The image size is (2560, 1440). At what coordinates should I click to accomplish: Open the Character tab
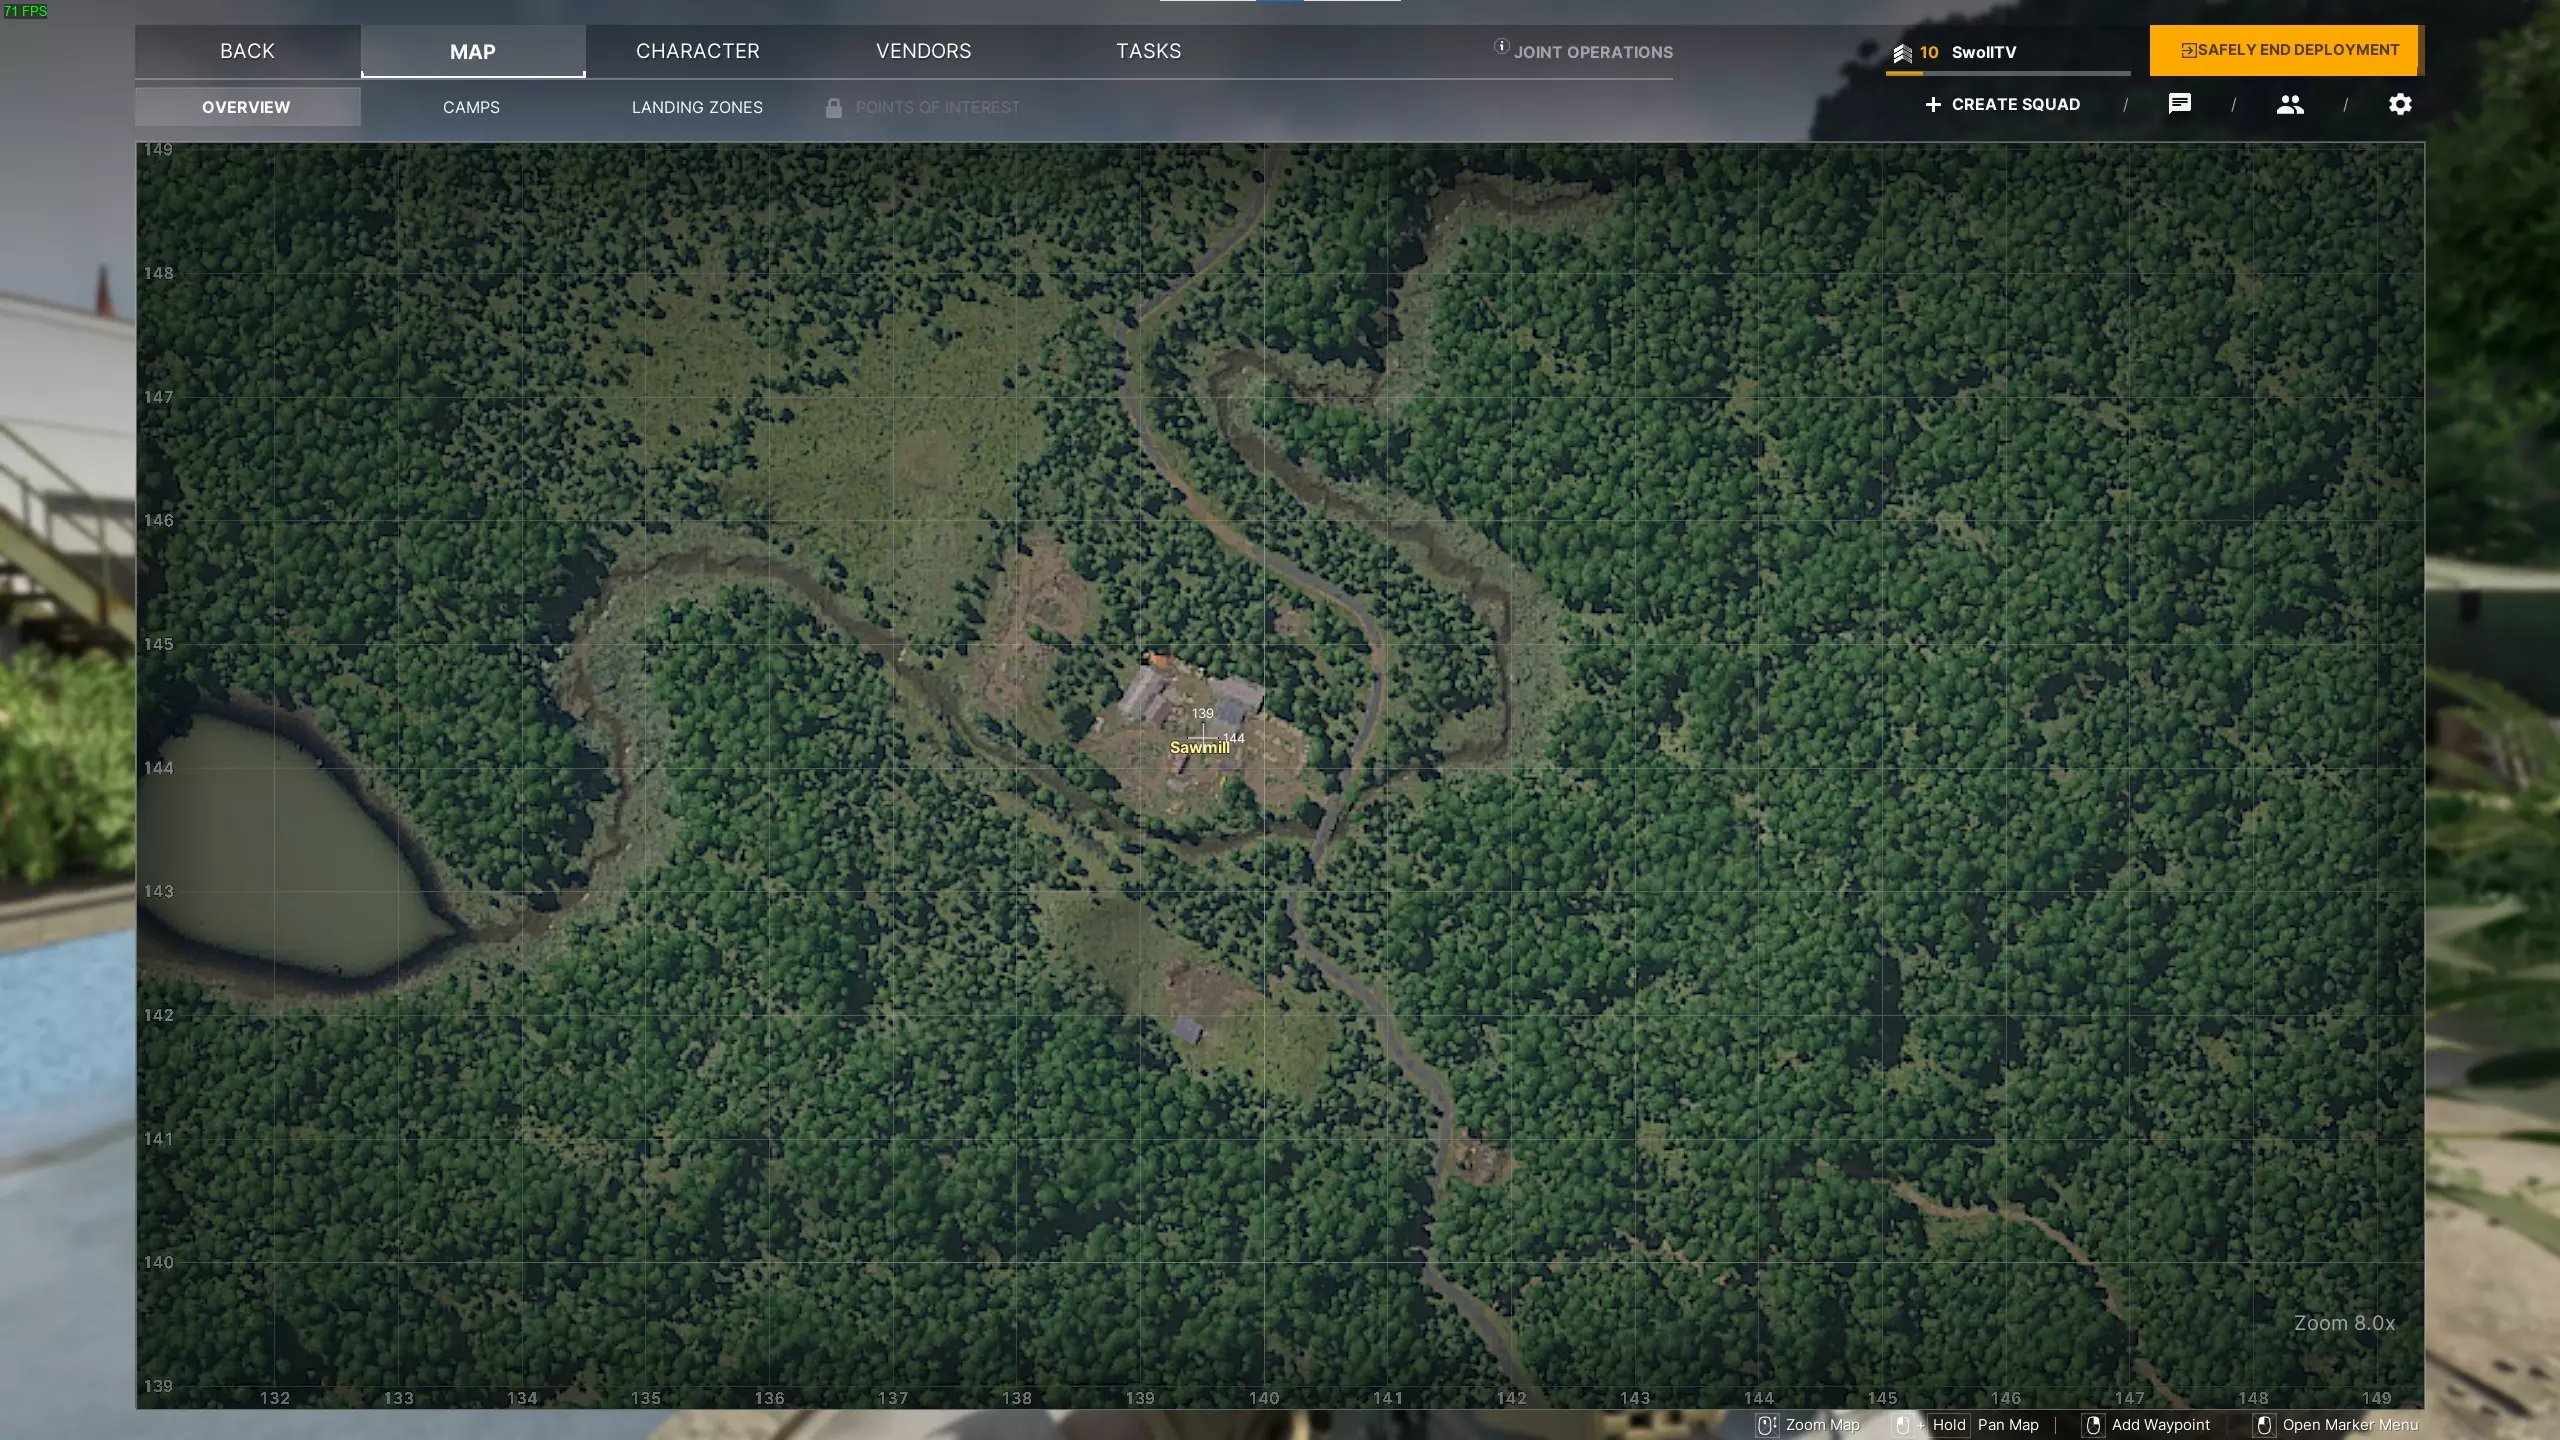[698, 51]
